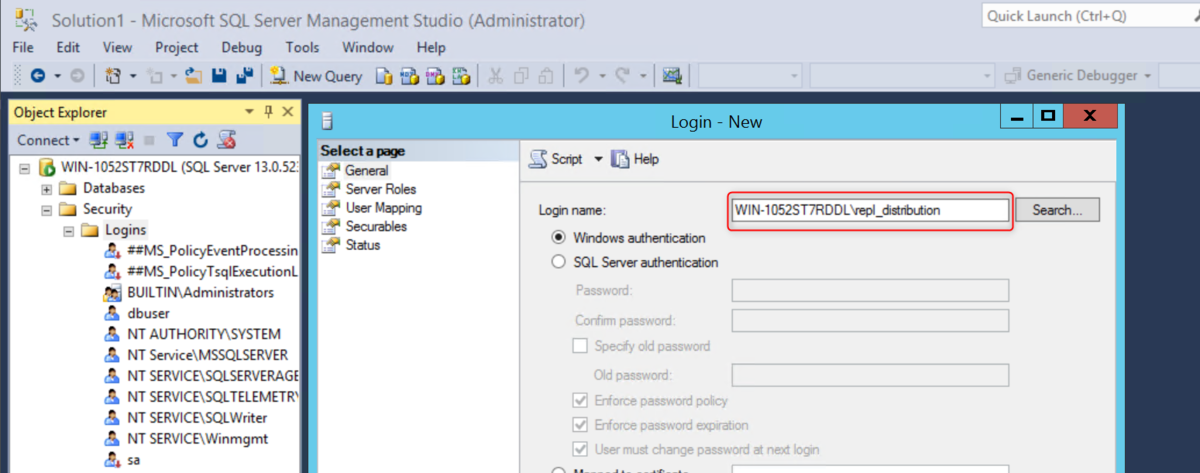
Task: Click the Login name input field
Action: (x=870, y=210)
